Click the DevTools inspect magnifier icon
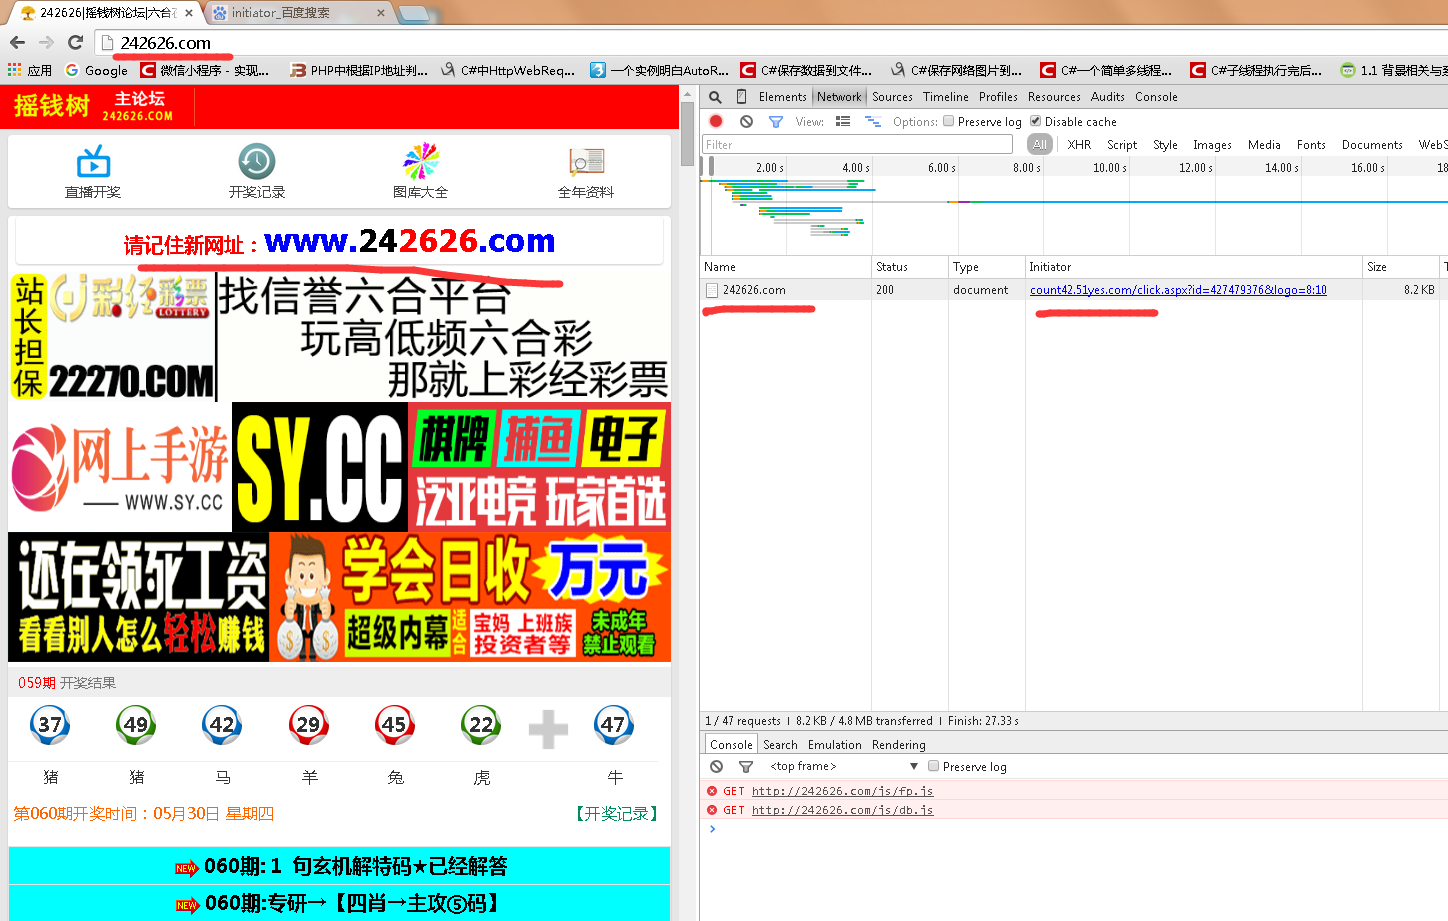 [715, 97]
